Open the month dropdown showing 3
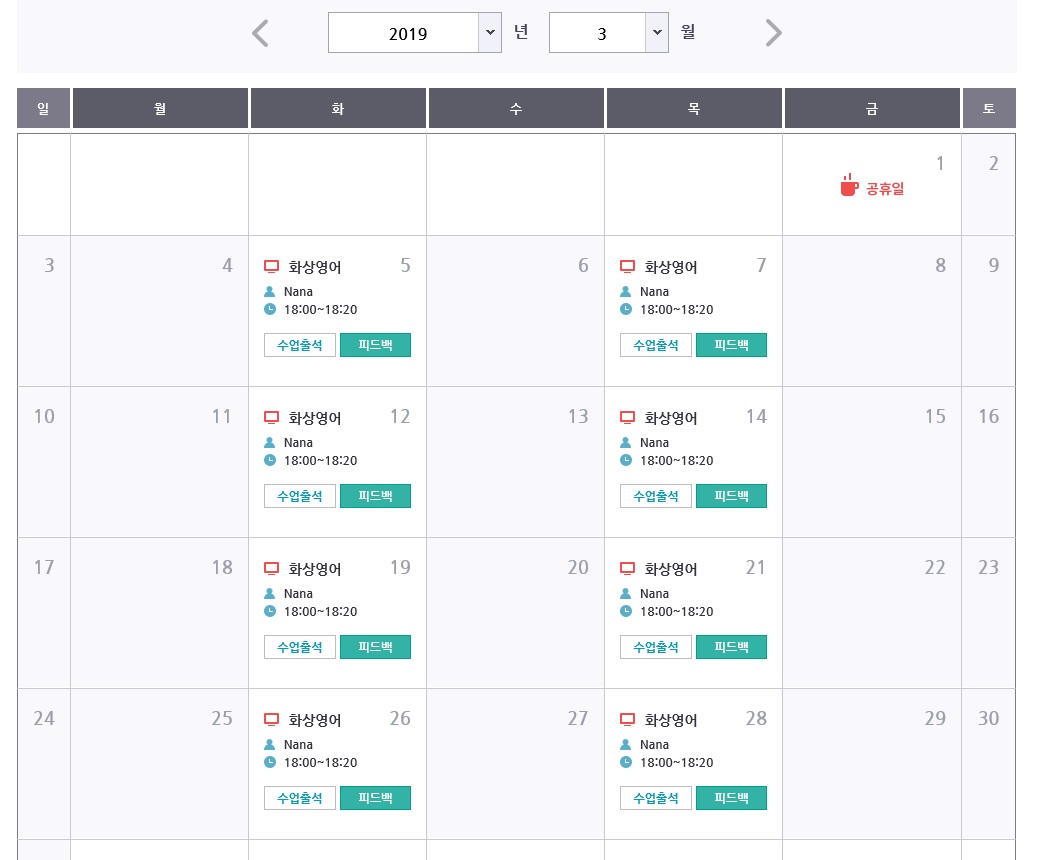The width and height of the screenshot is (1043, 860). click(608, 33)
